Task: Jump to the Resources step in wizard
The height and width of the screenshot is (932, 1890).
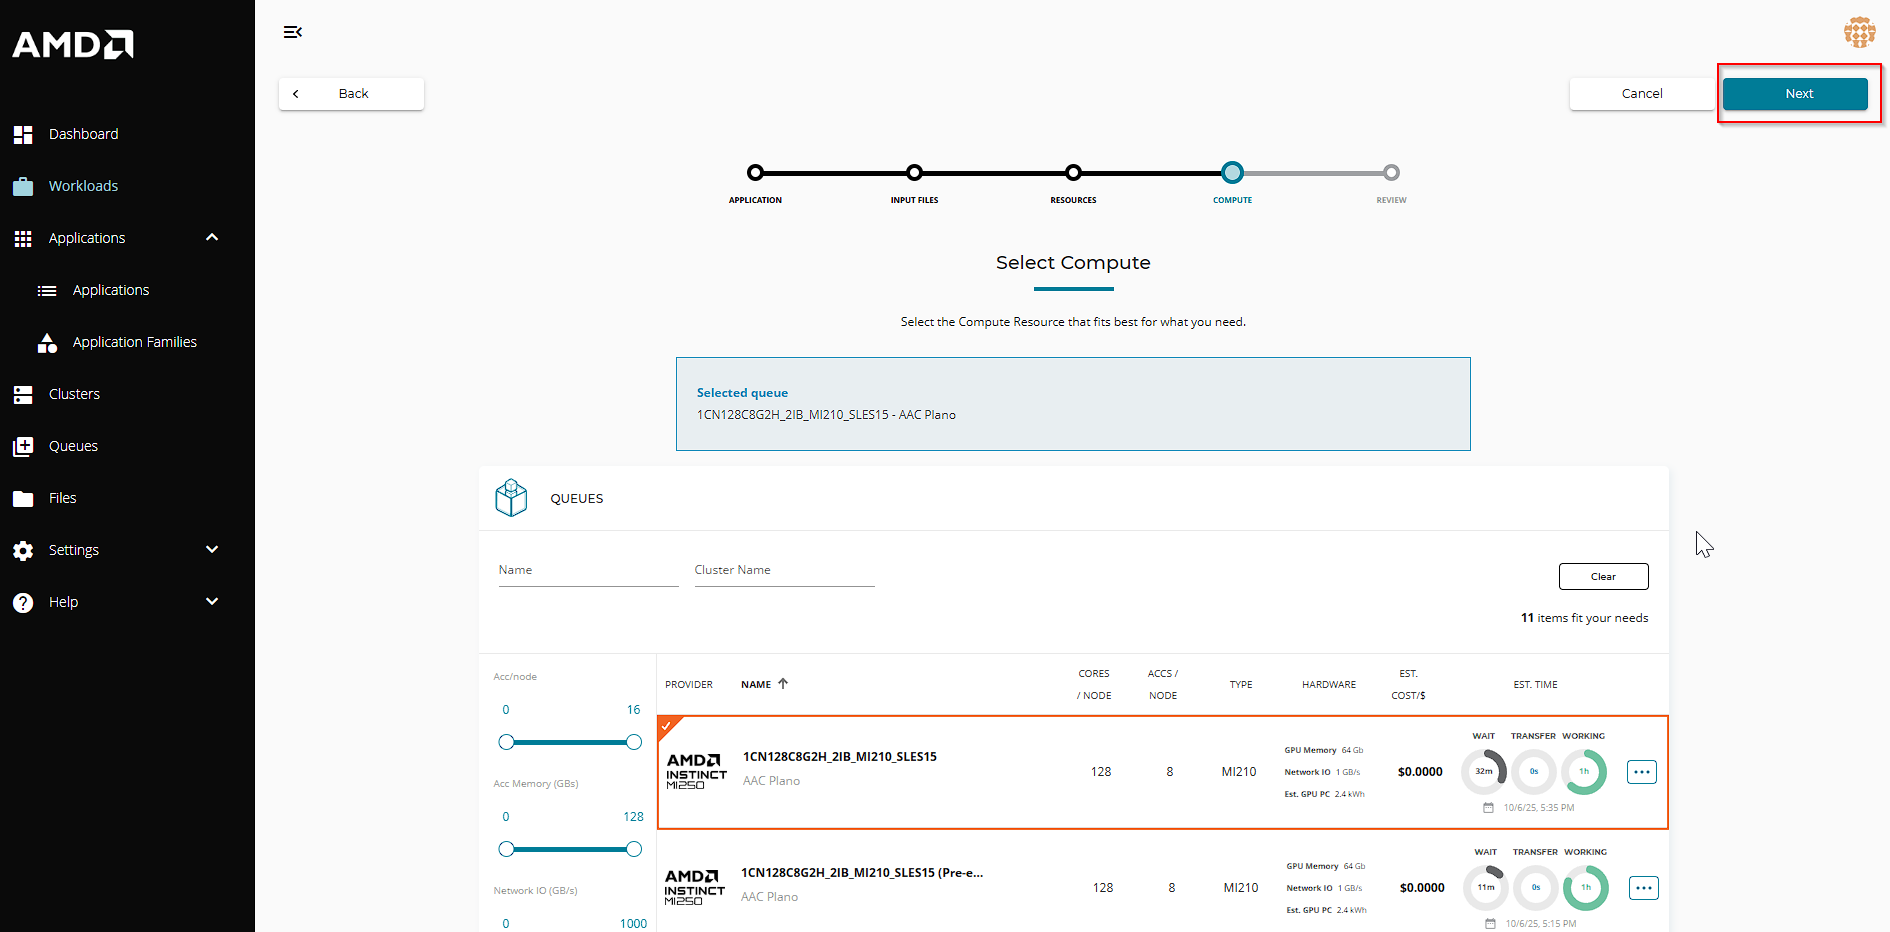Action: pos(1073,173)
